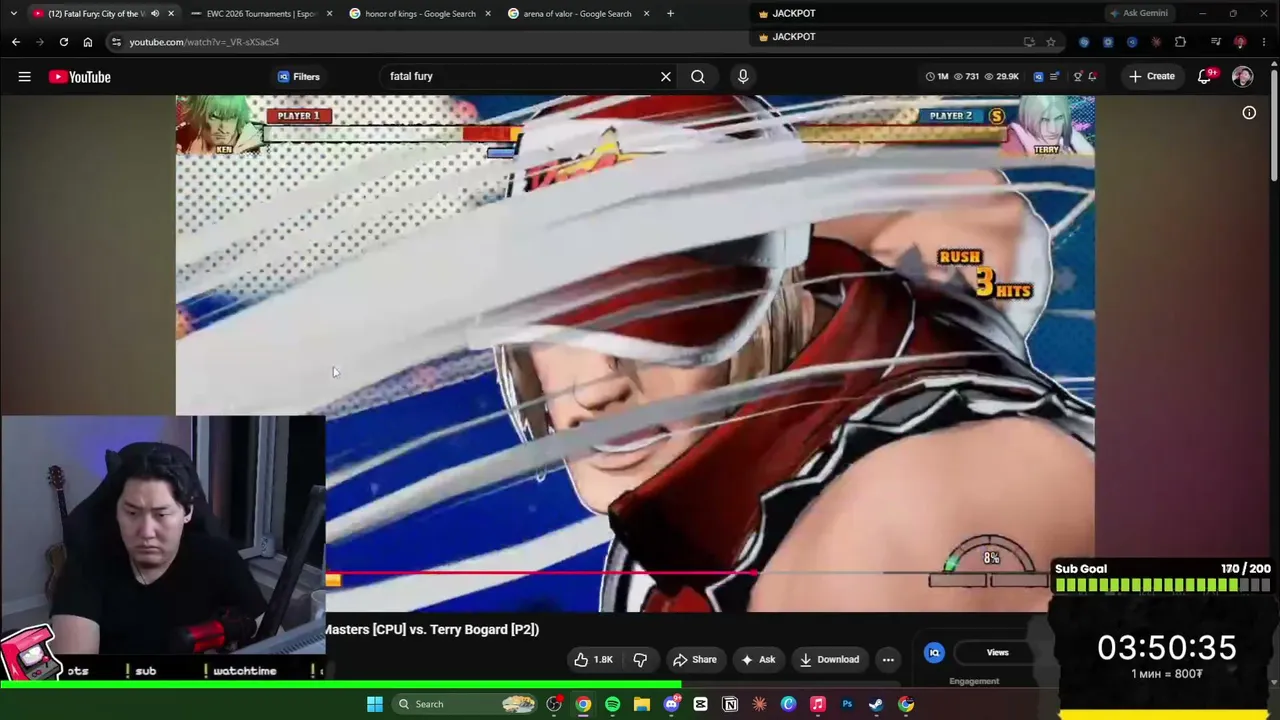
Task: Open Canva from the taskbar
Action: click(x=788, y=704)
